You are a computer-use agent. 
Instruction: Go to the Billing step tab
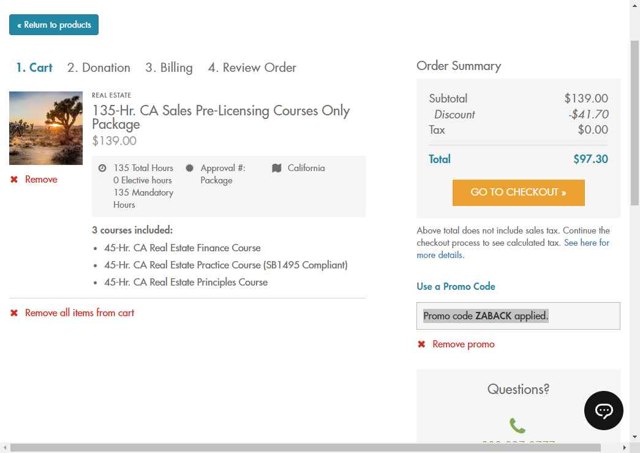(168, 68)
